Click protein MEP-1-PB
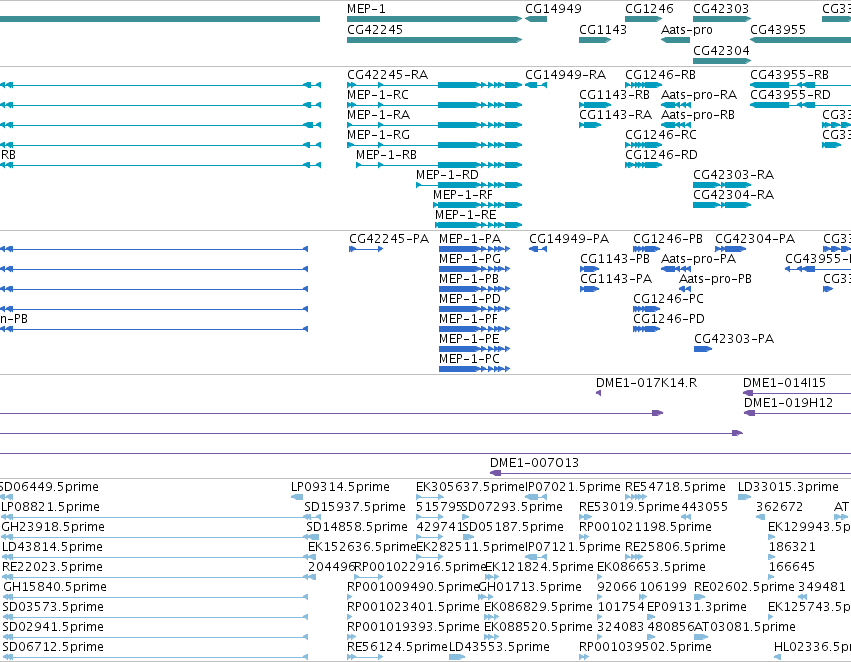Image resolution: width=851 pixels, height=662 pixels. click(x=474, y=289)
